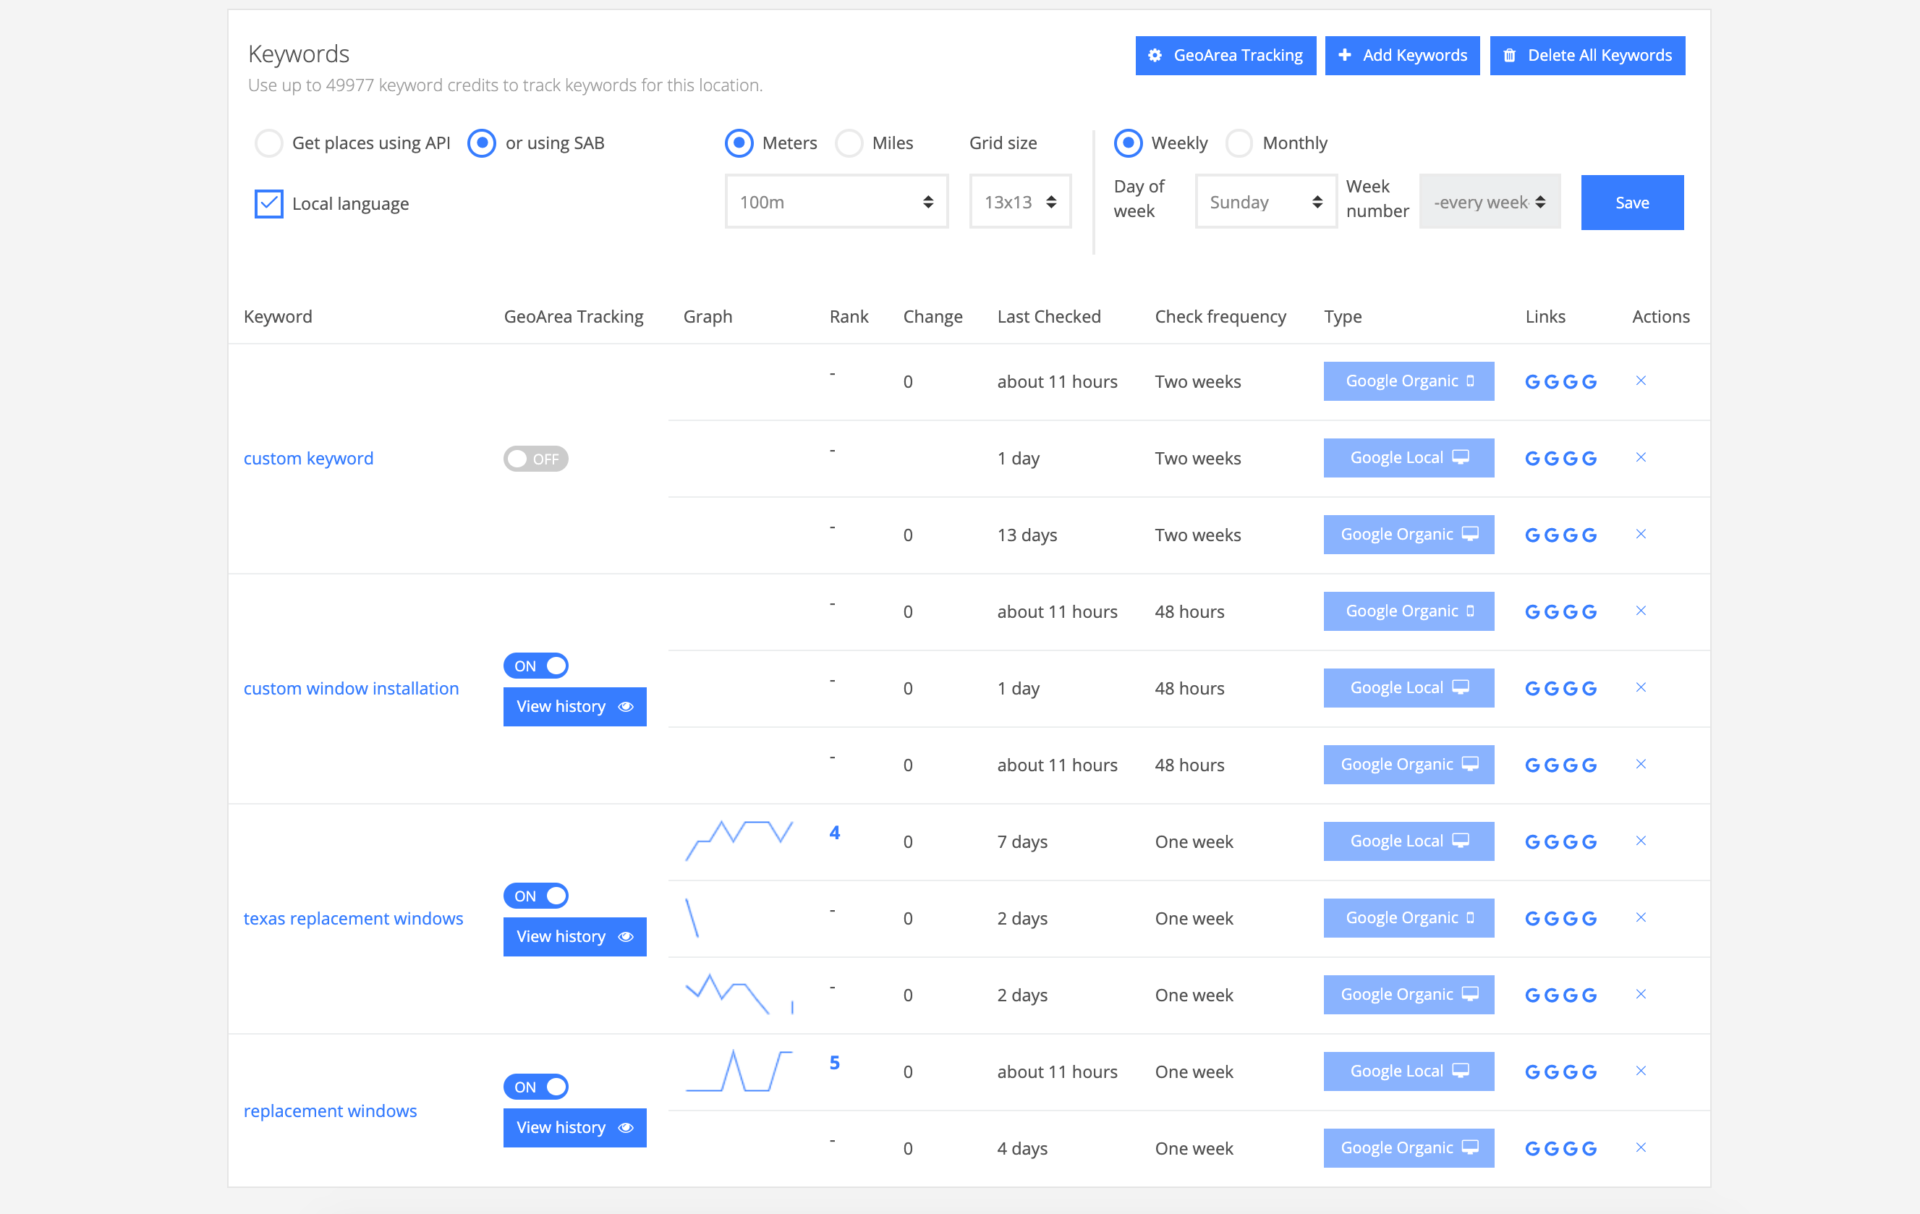Uncheck the Local language checkbox

tap(269, 204)
